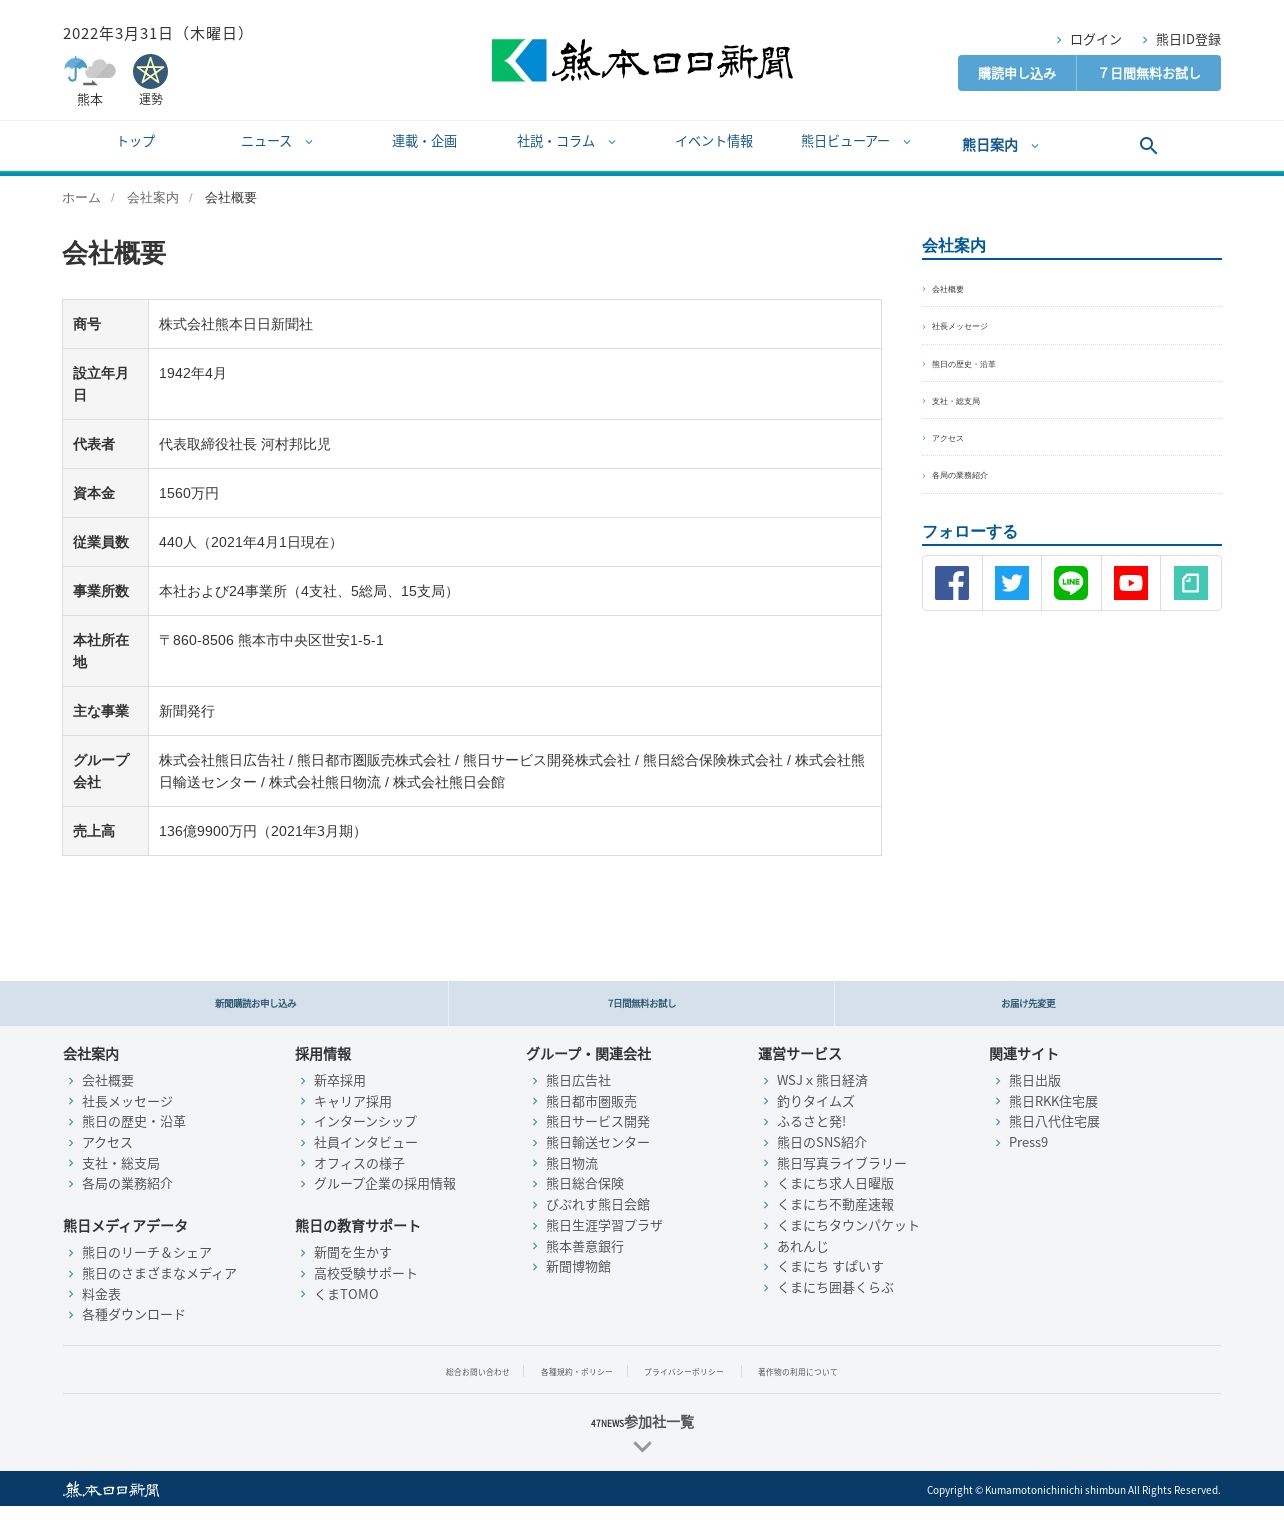Open the 社員インタビュー footer link
Screen dimensions: 1284x1522
pos(366,1143)
